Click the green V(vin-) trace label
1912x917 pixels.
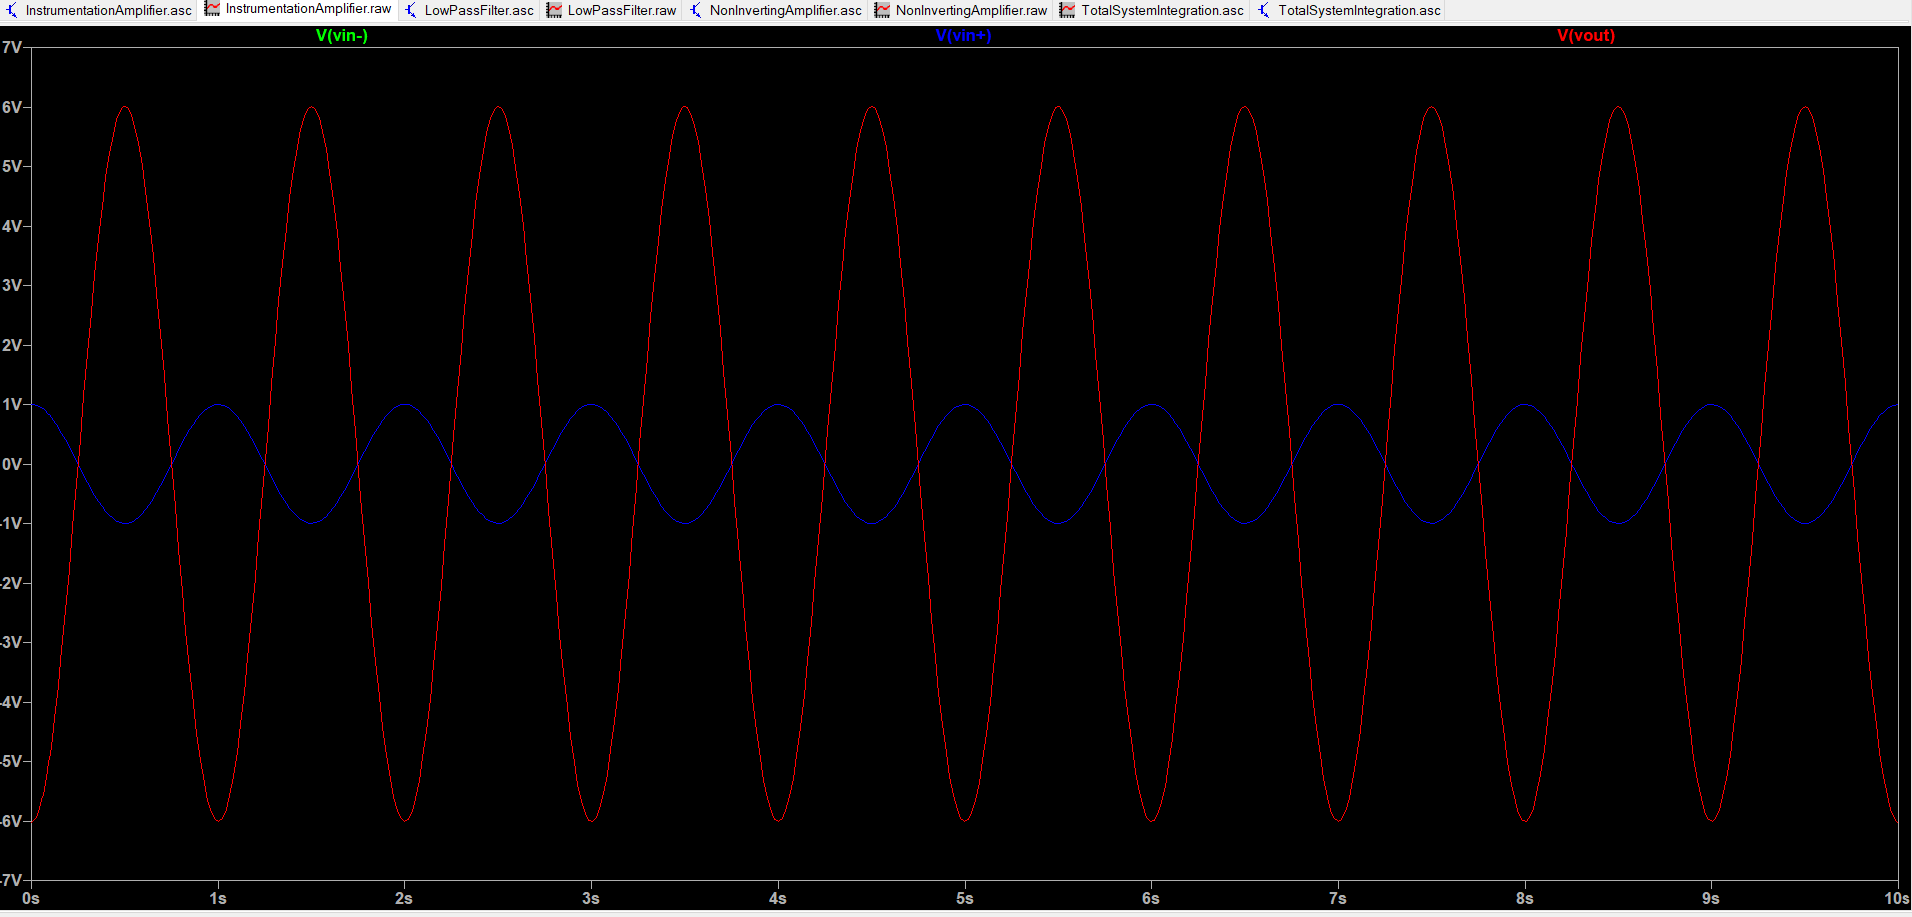pos(342,35)
